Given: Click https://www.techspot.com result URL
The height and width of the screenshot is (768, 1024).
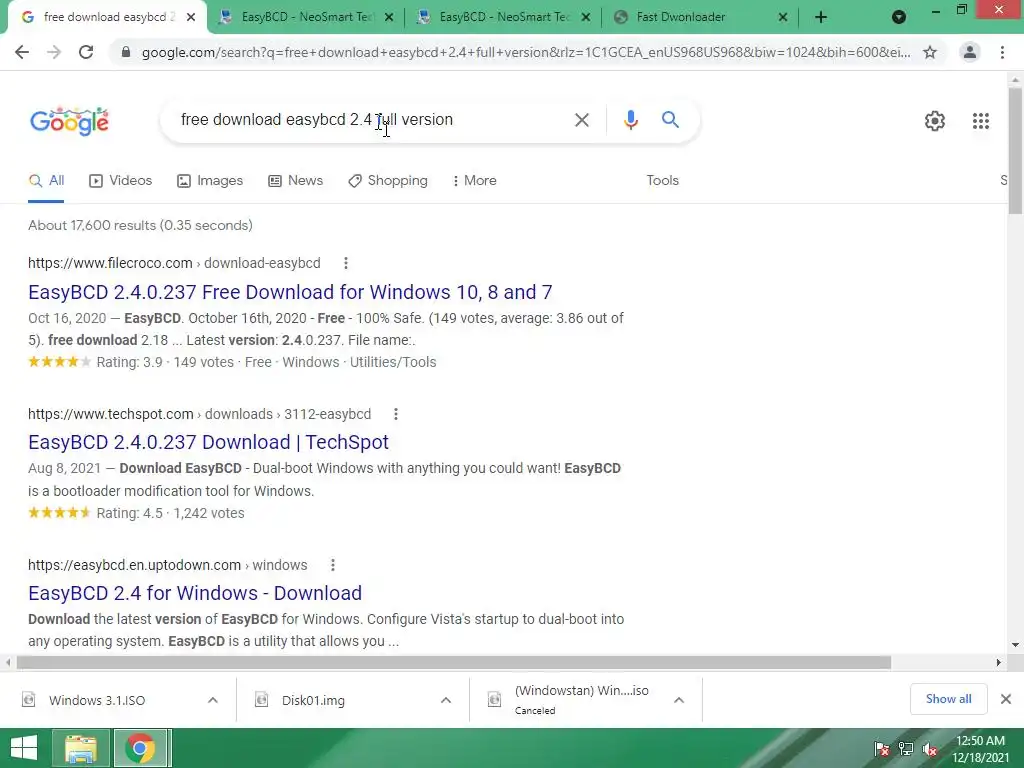Looking at the screenshot, I should point(199,414).
